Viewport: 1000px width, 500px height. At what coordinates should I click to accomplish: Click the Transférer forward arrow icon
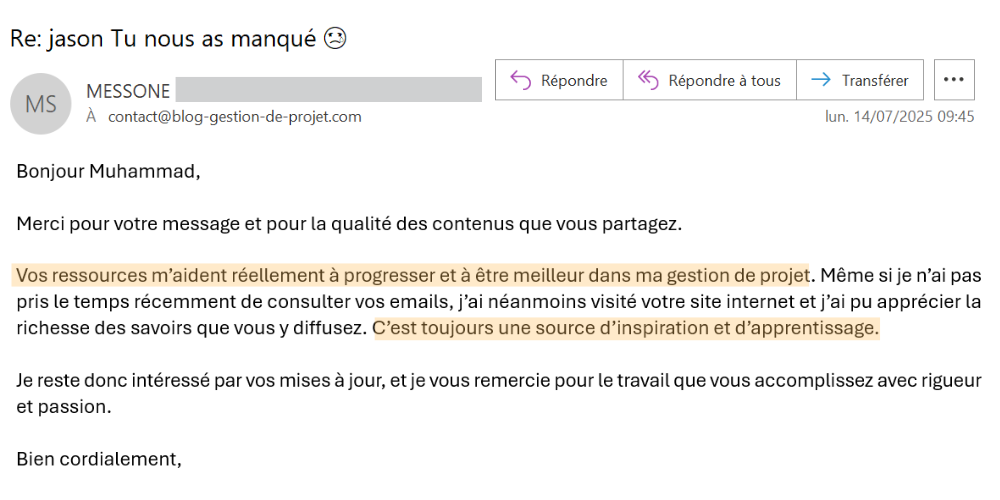[x=821, y=80]
